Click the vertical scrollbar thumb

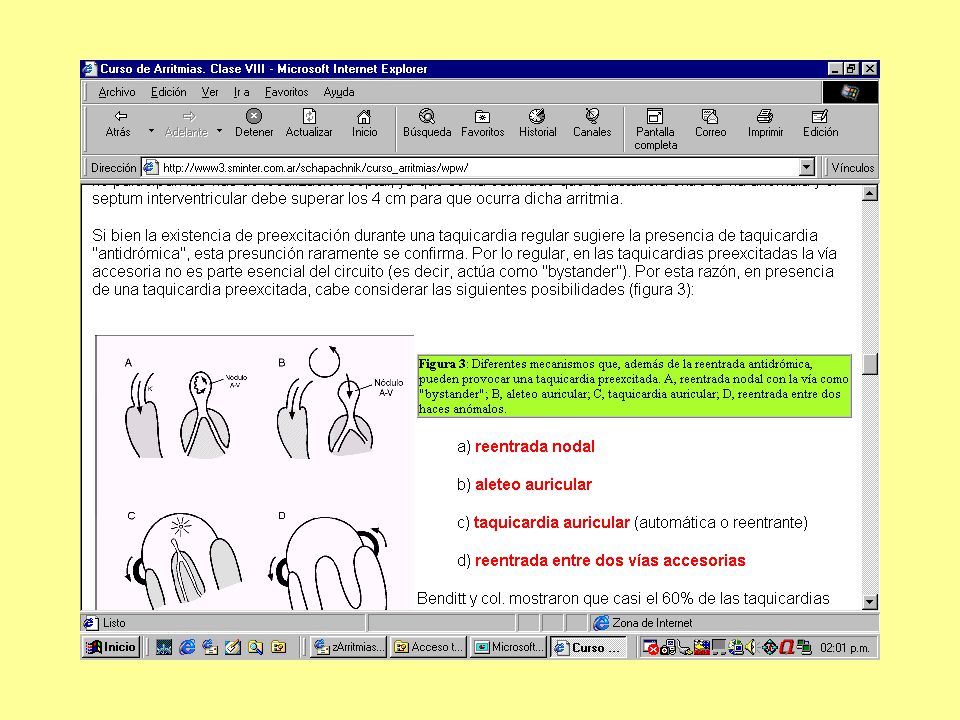869,364
